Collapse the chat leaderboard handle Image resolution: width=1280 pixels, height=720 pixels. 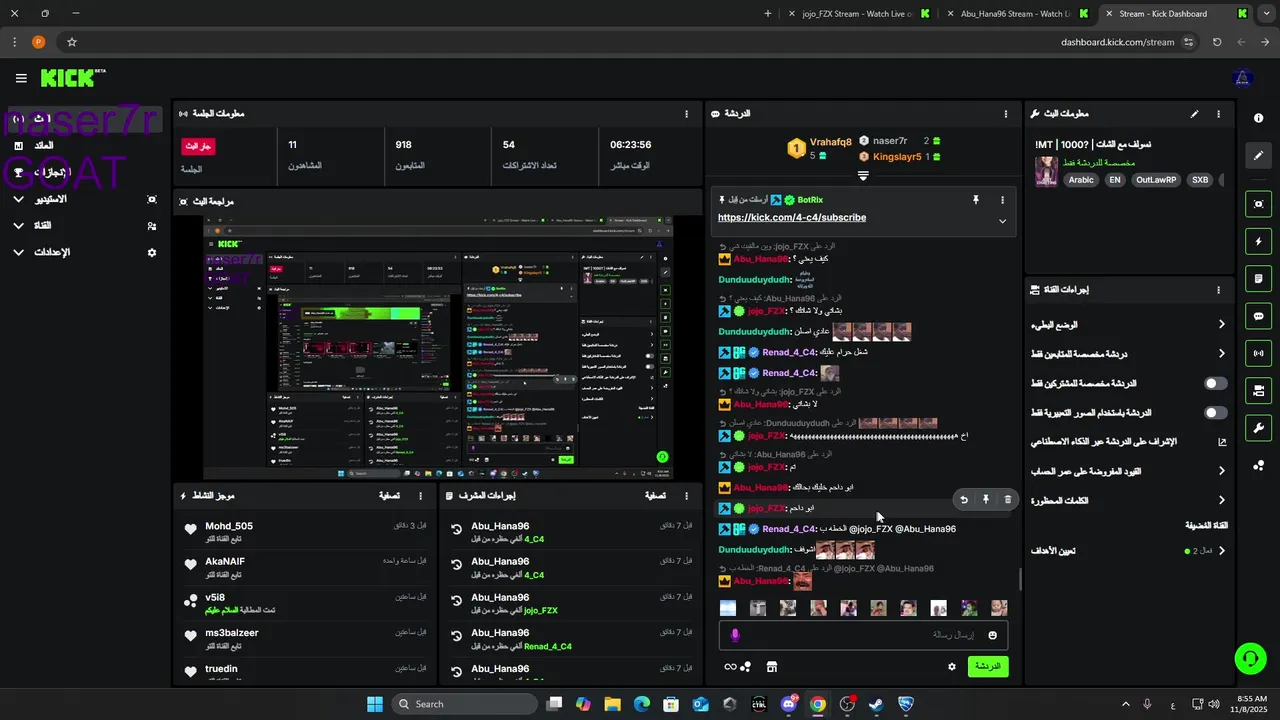point(863,176)
